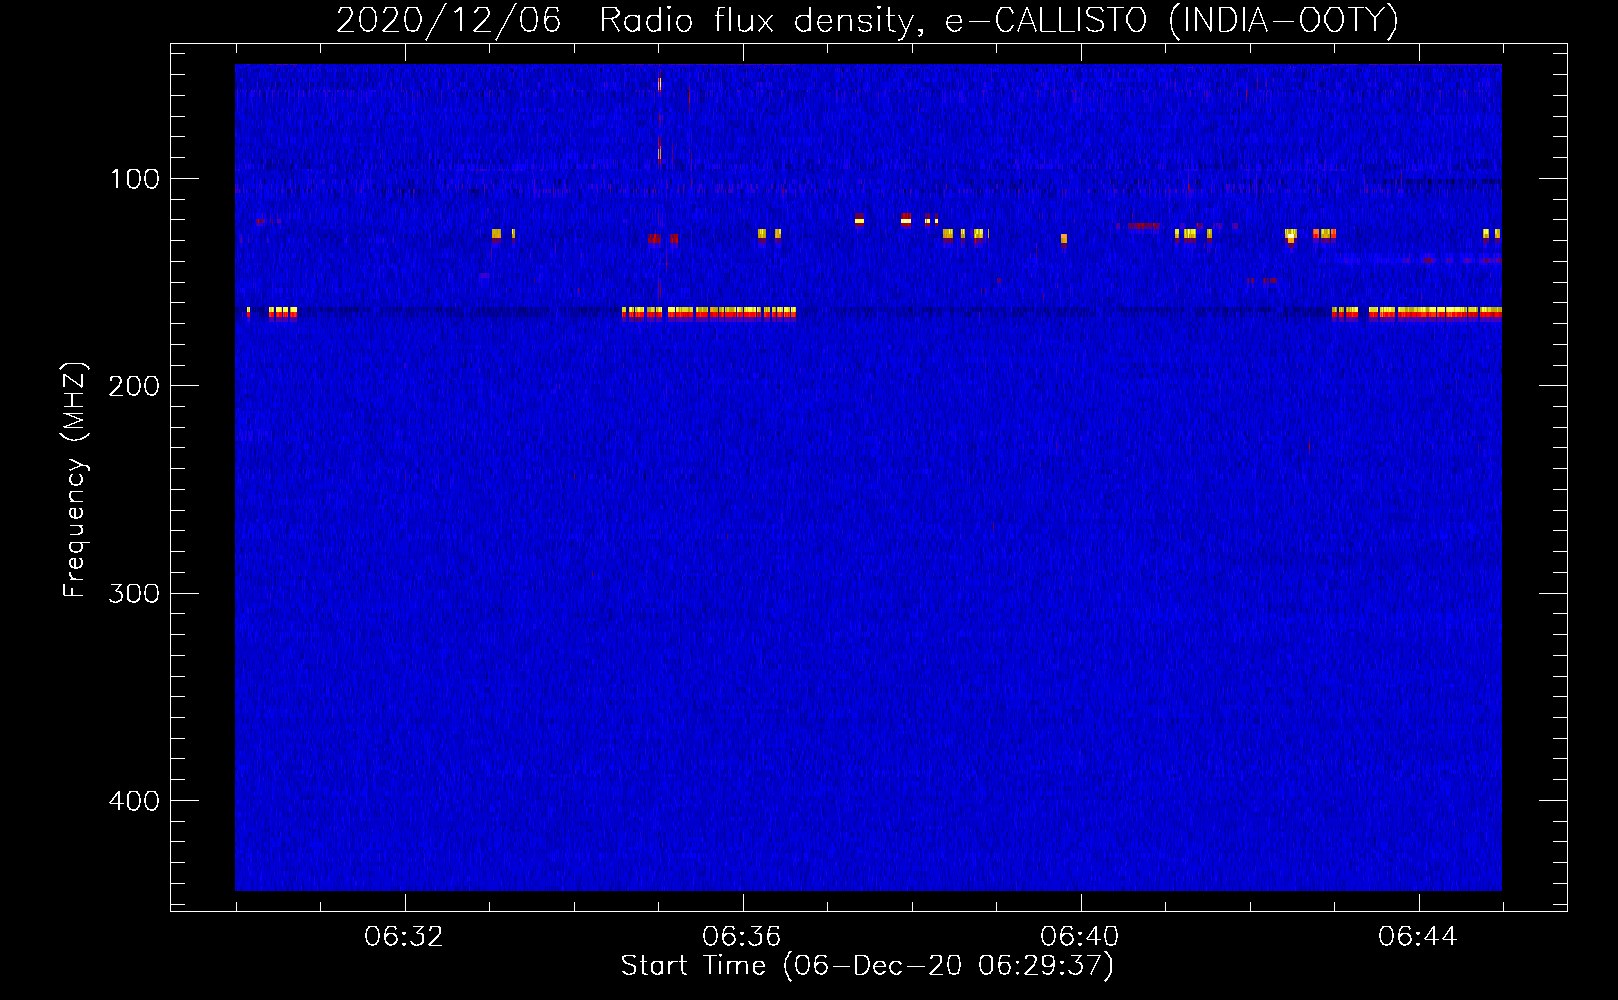Click the 200 frequency tick label
The width and height of the screenshot is (1618, 1000).
click(x=134, y=386)
